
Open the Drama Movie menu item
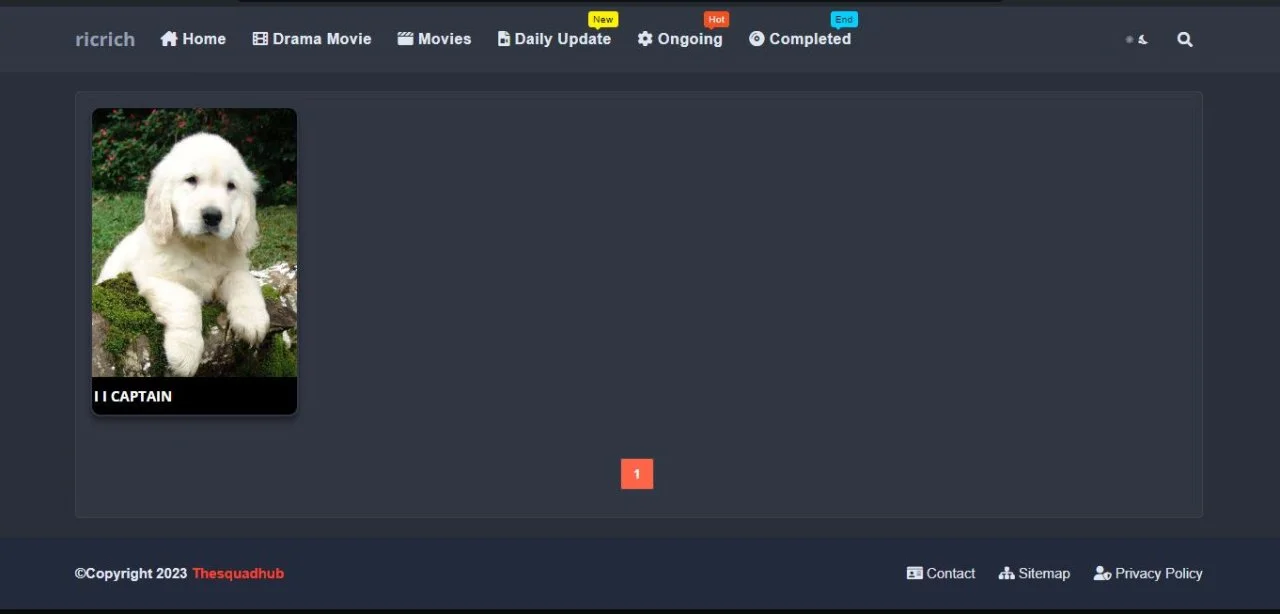(x=322, y=39)
